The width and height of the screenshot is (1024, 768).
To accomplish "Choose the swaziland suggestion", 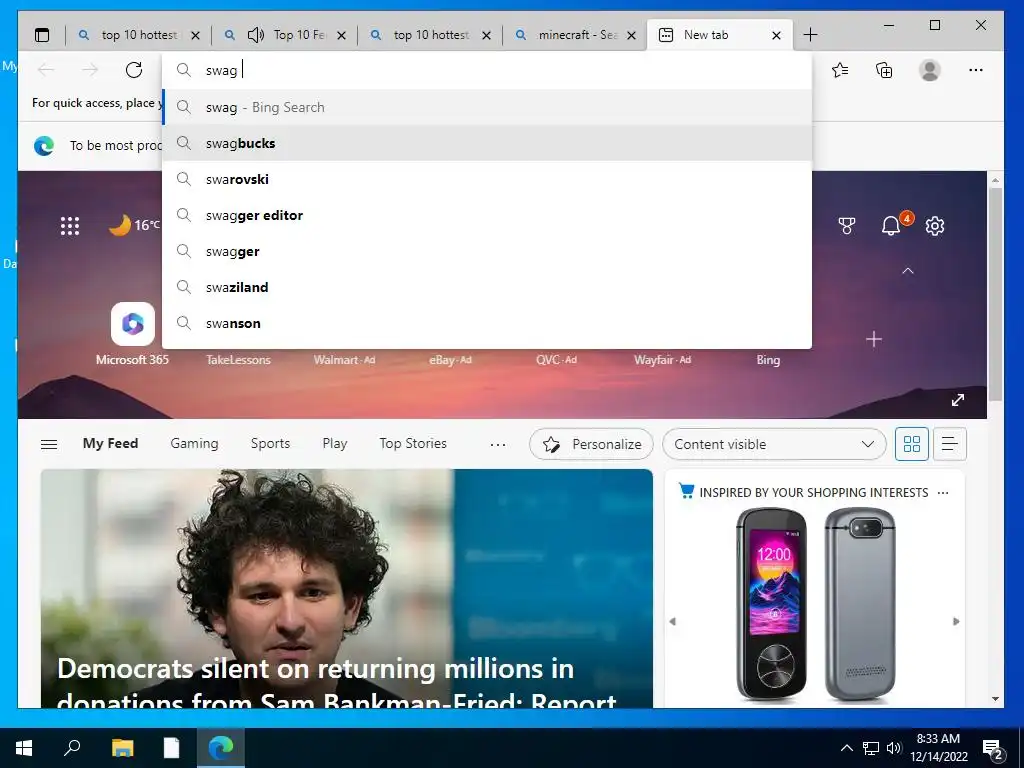I will (x=487, y=287).
